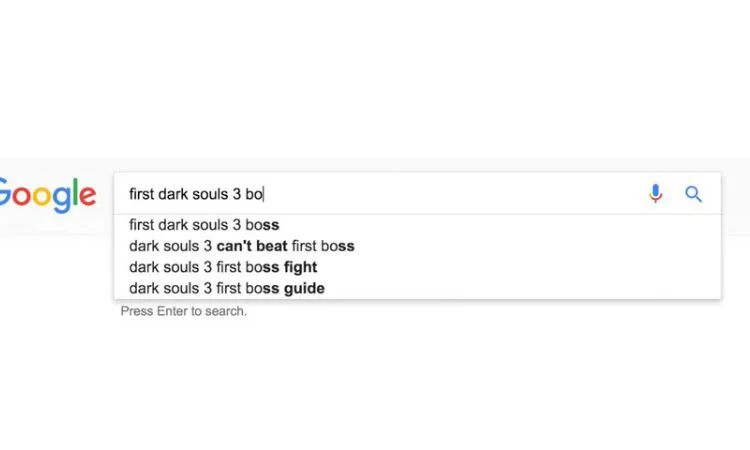The width and height of the screenshot is (750, 450).
Task: Select suggestion "first dark souls 3 boss"
Action: (x=204, y=225)
